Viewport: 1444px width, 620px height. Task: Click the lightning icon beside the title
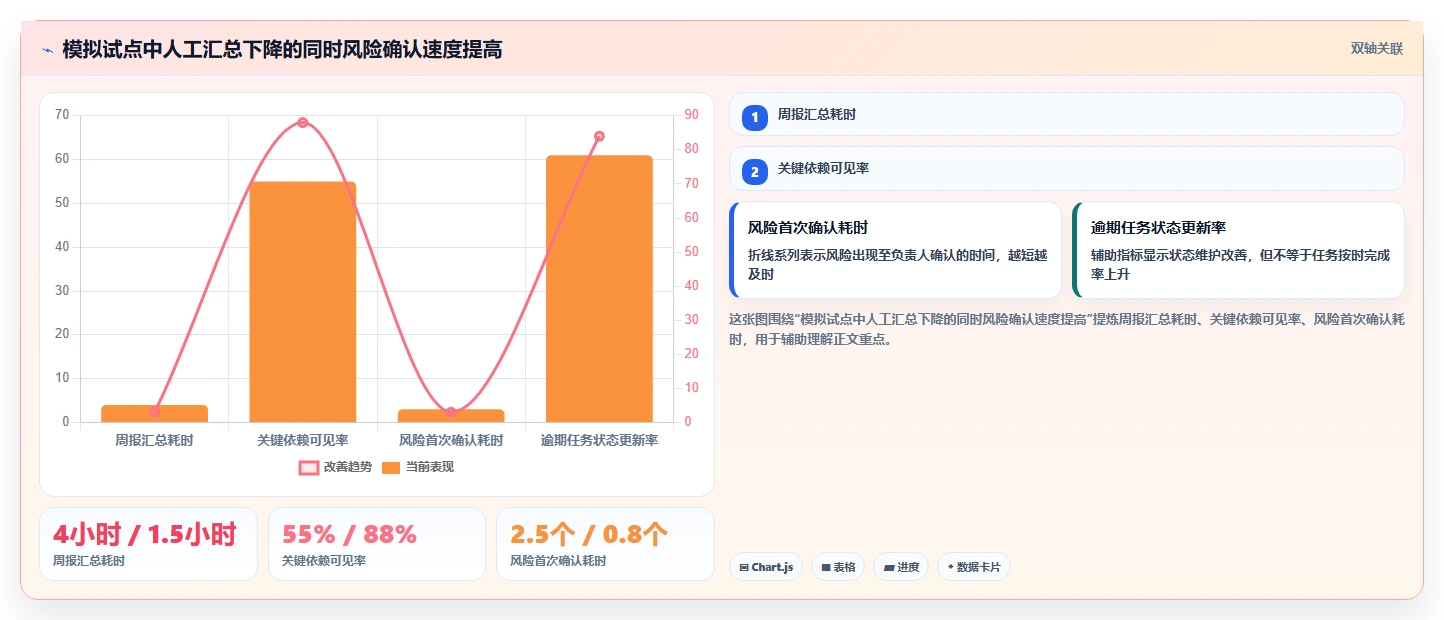click(47, 49)
